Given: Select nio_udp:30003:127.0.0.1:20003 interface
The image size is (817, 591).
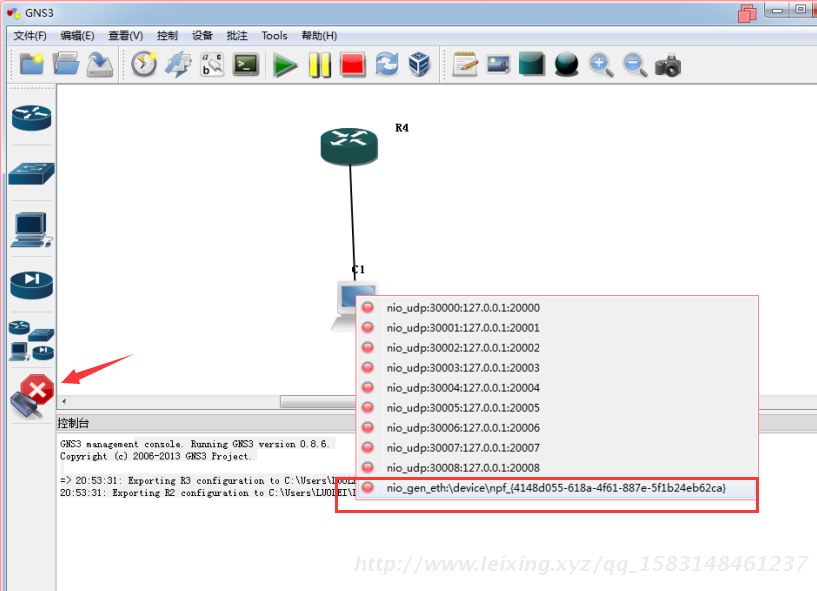Looking at the screenshot, I should tap(556, 367).
